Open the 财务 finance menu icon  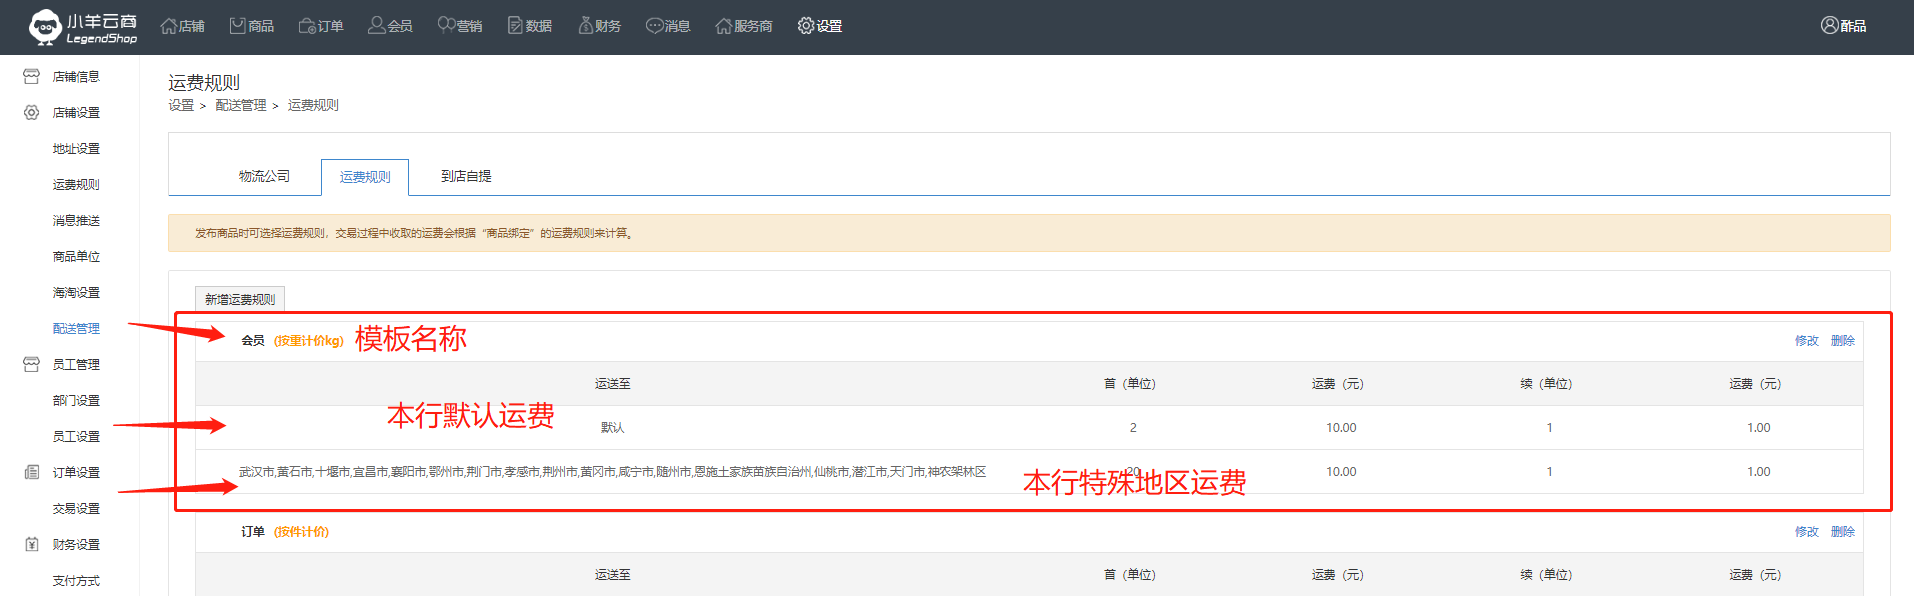pyautogui.click(x=586, y=26)
